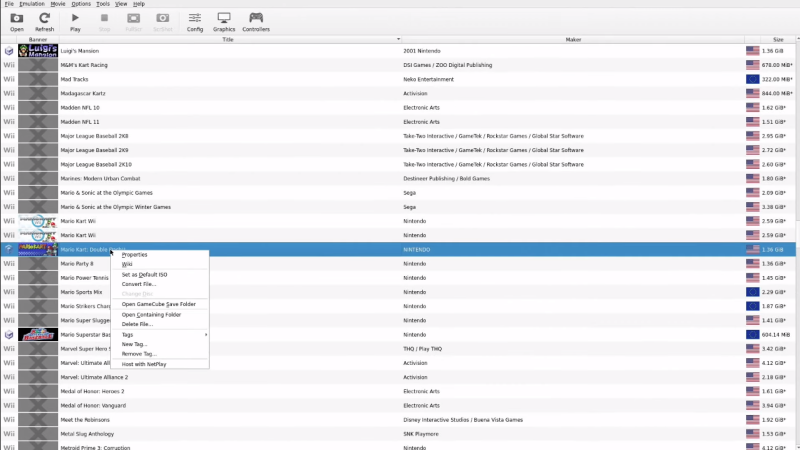This screenshot has width=800, height=450.
Task: Sort by the Title column header
Action: coord(230,39)
